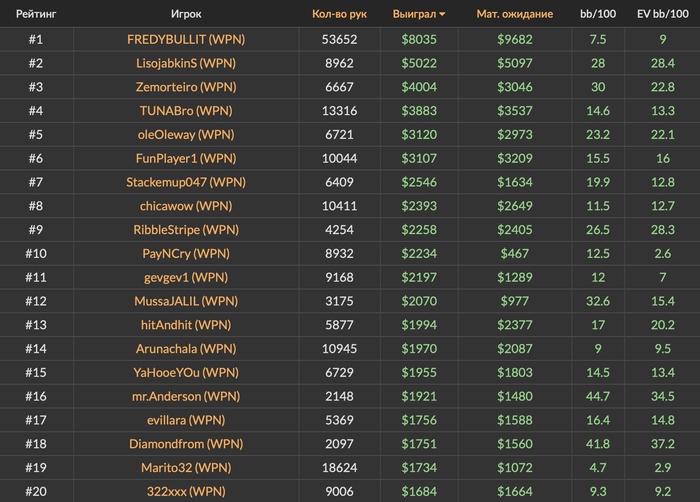View PayNCry (WPN) player details
The image size is (700, 502).
coord(186,254)
